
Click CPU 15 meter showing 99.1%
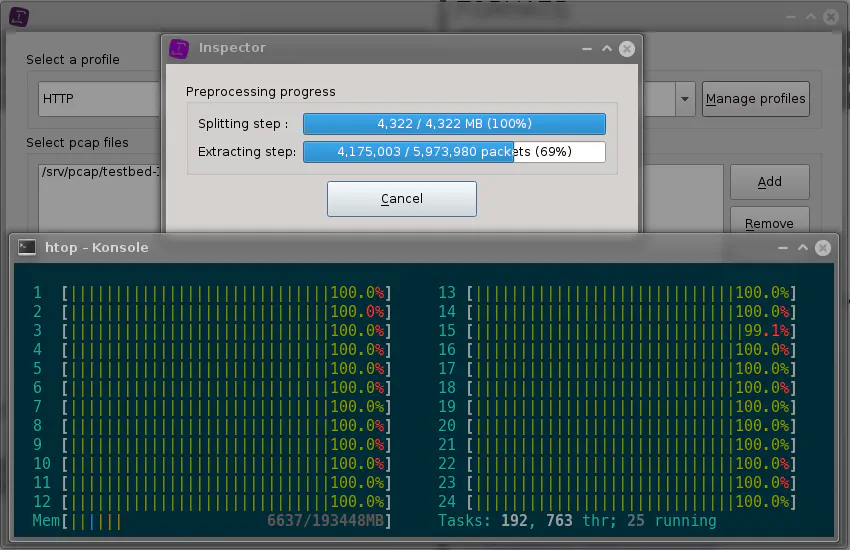[x=618, y=331]
